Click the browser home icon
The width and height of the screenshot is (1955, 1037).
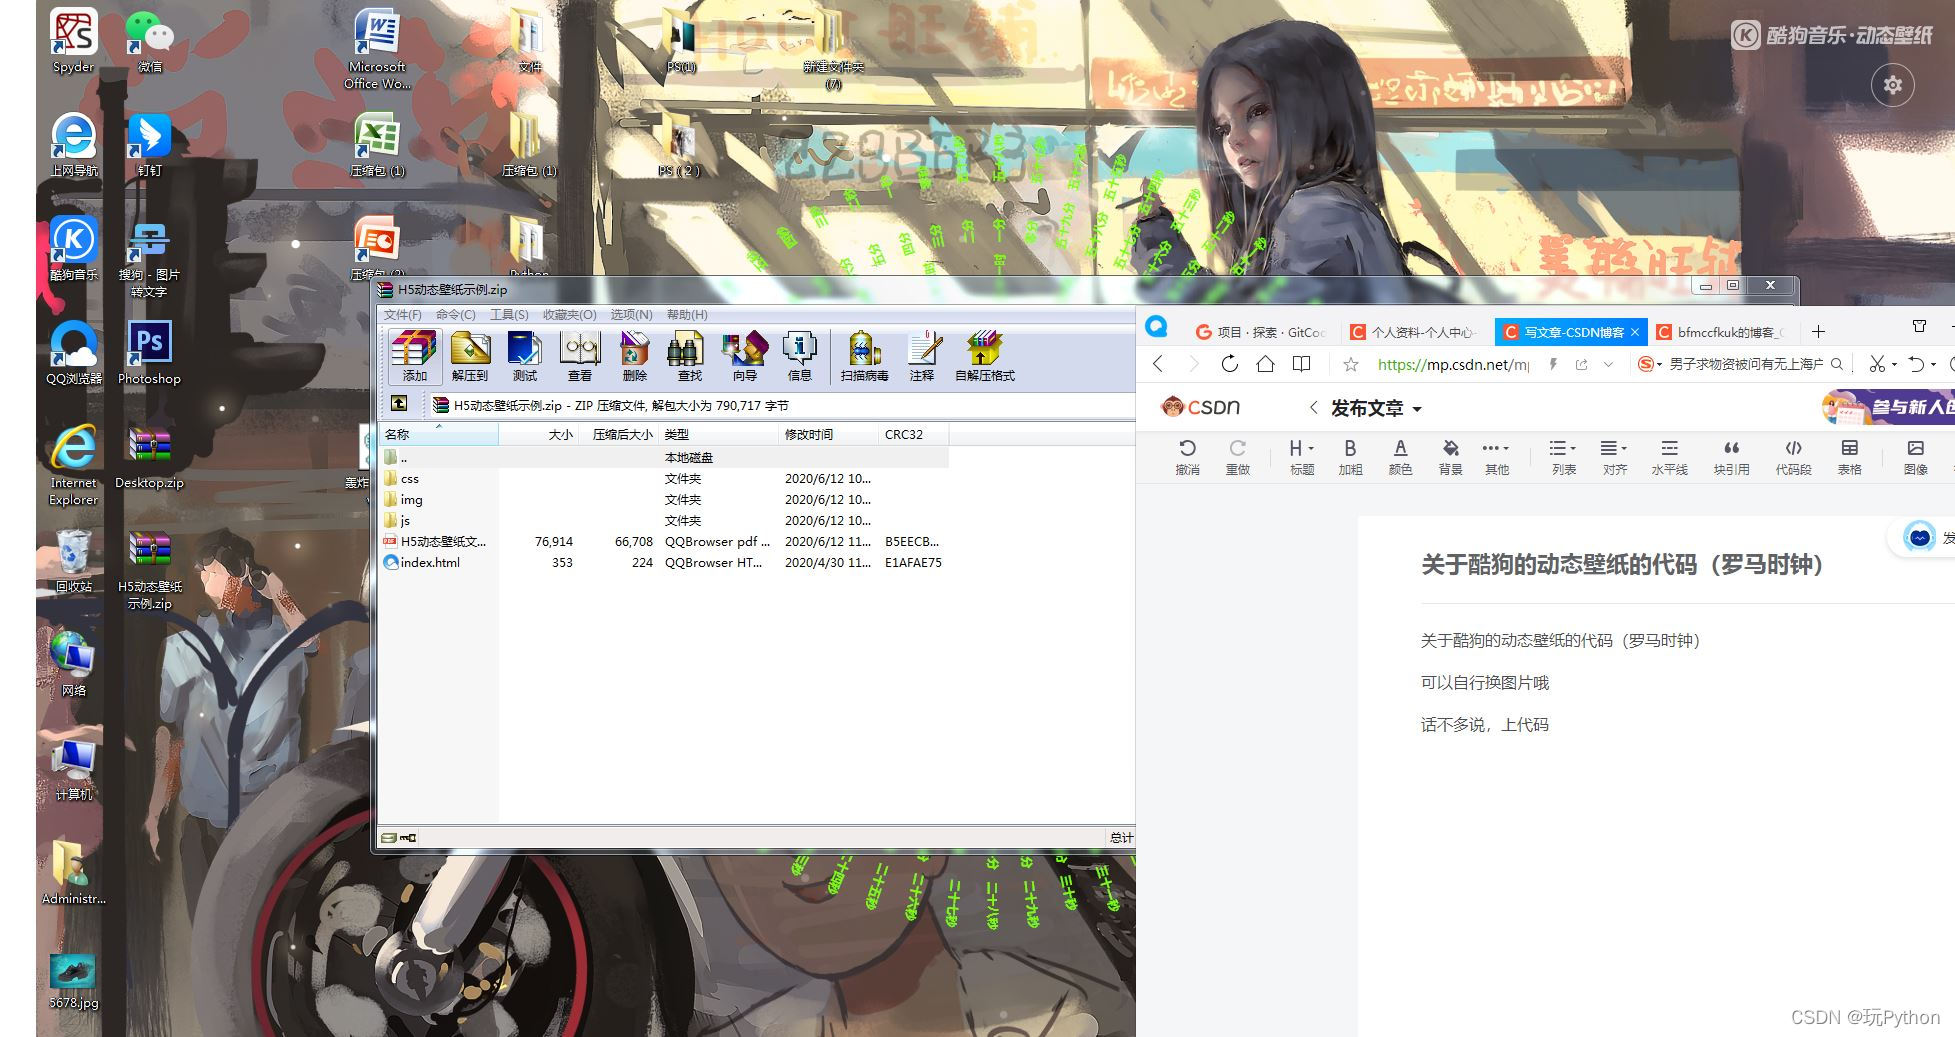tap(1265, 364)
